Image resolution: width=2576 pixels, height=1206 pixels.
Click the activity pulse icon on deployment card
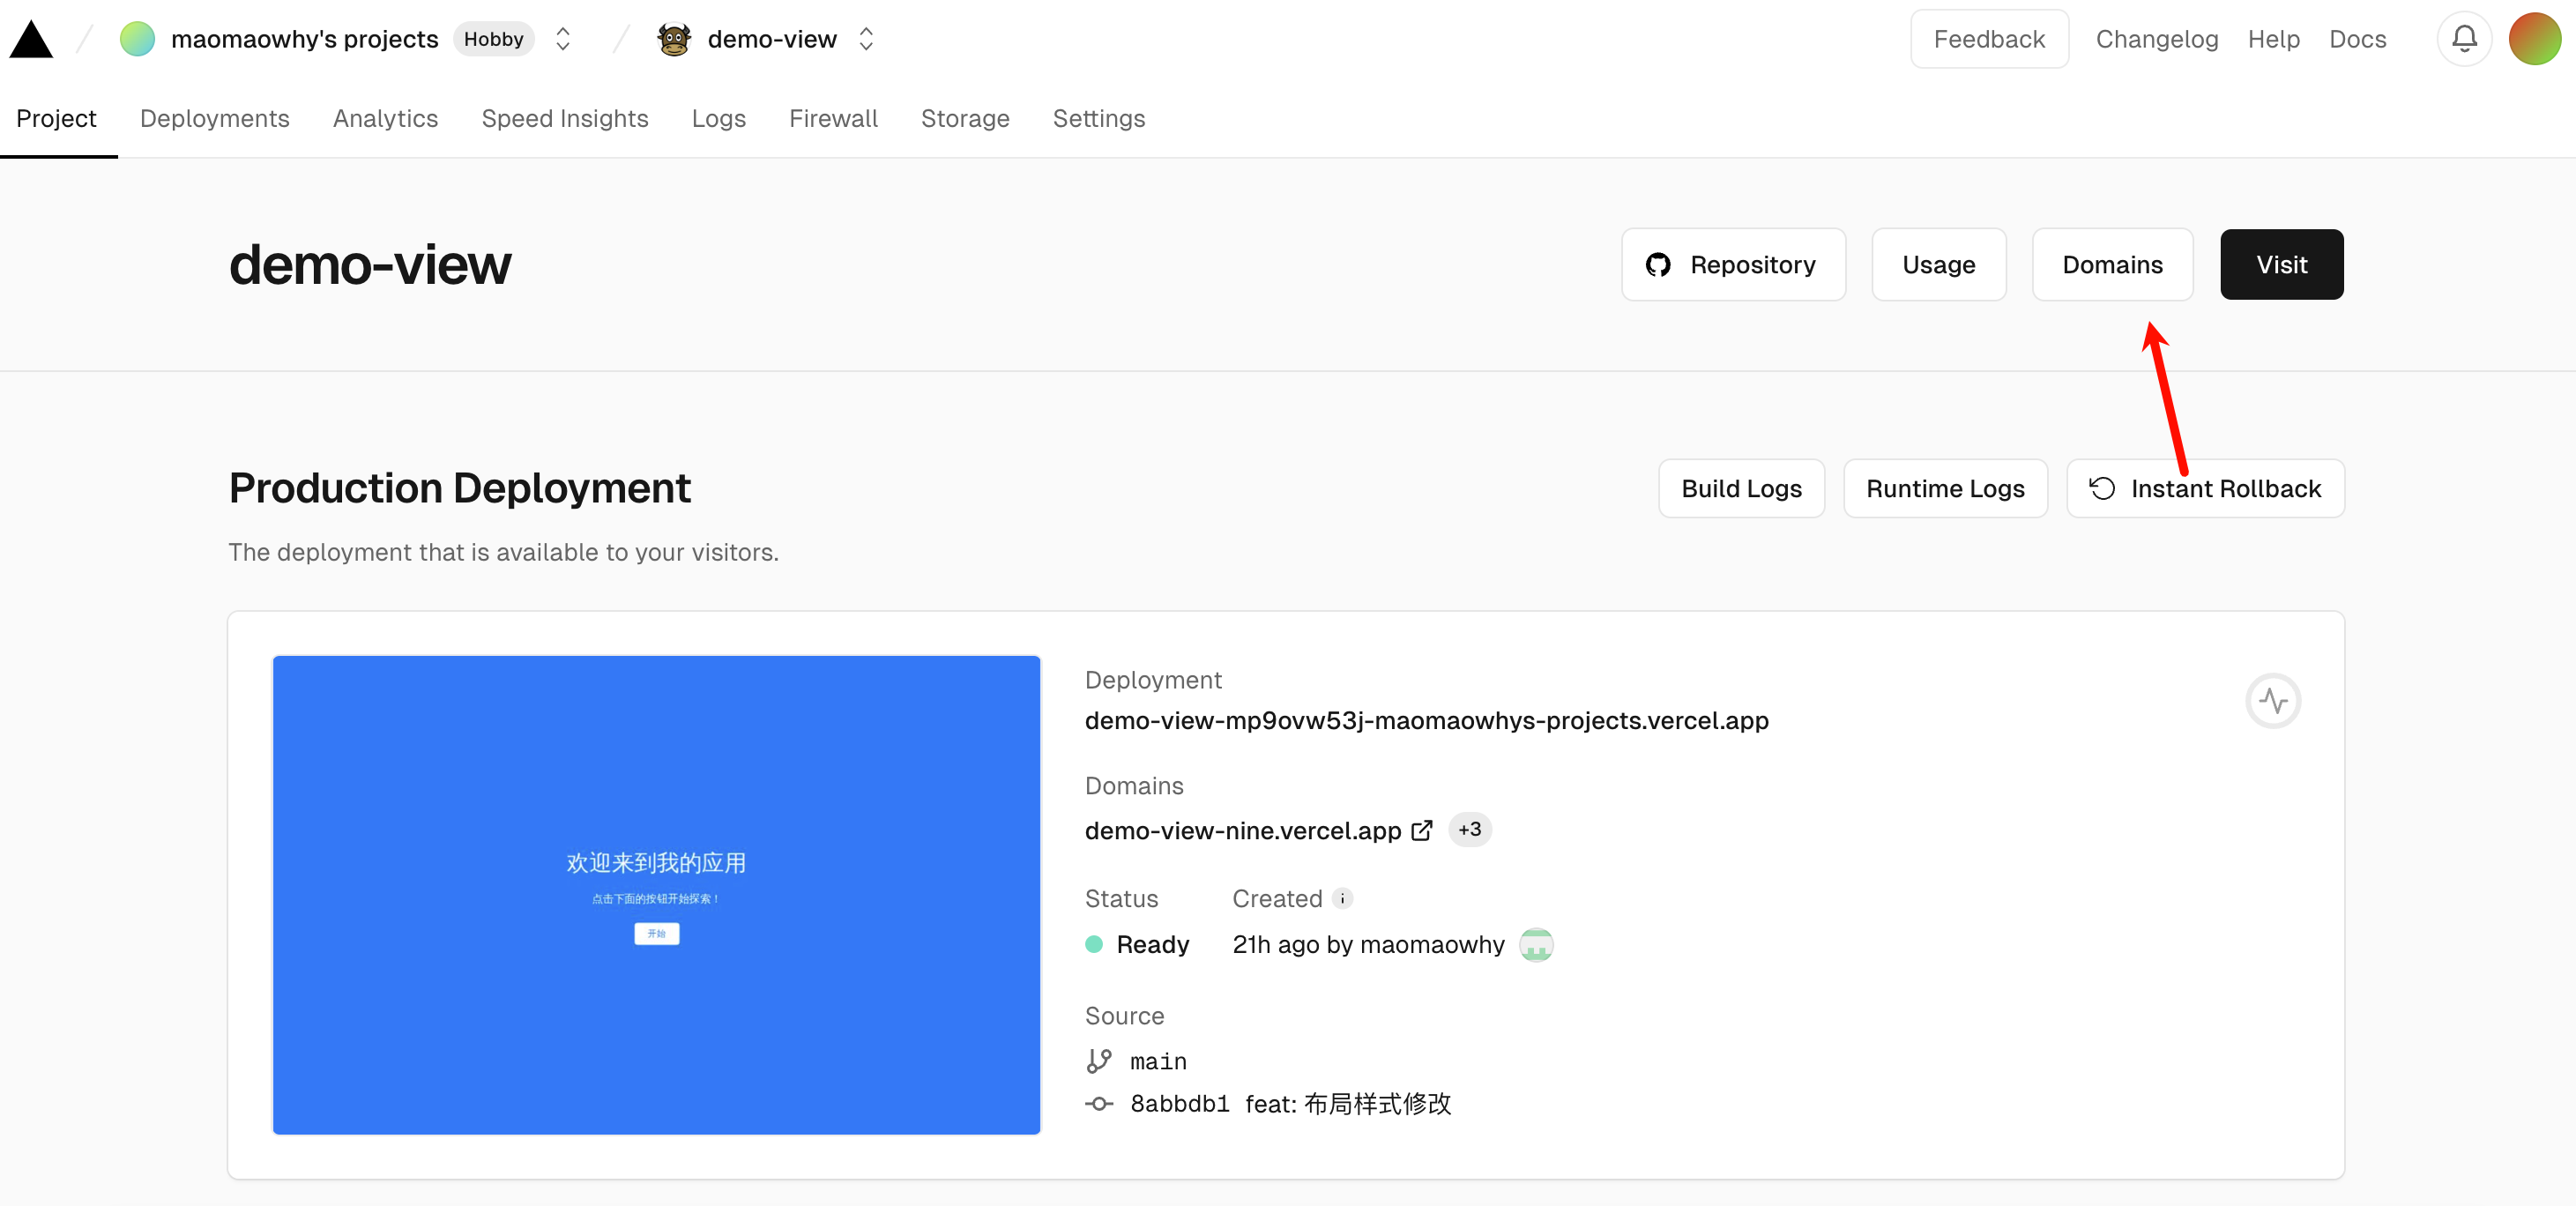2273,701
